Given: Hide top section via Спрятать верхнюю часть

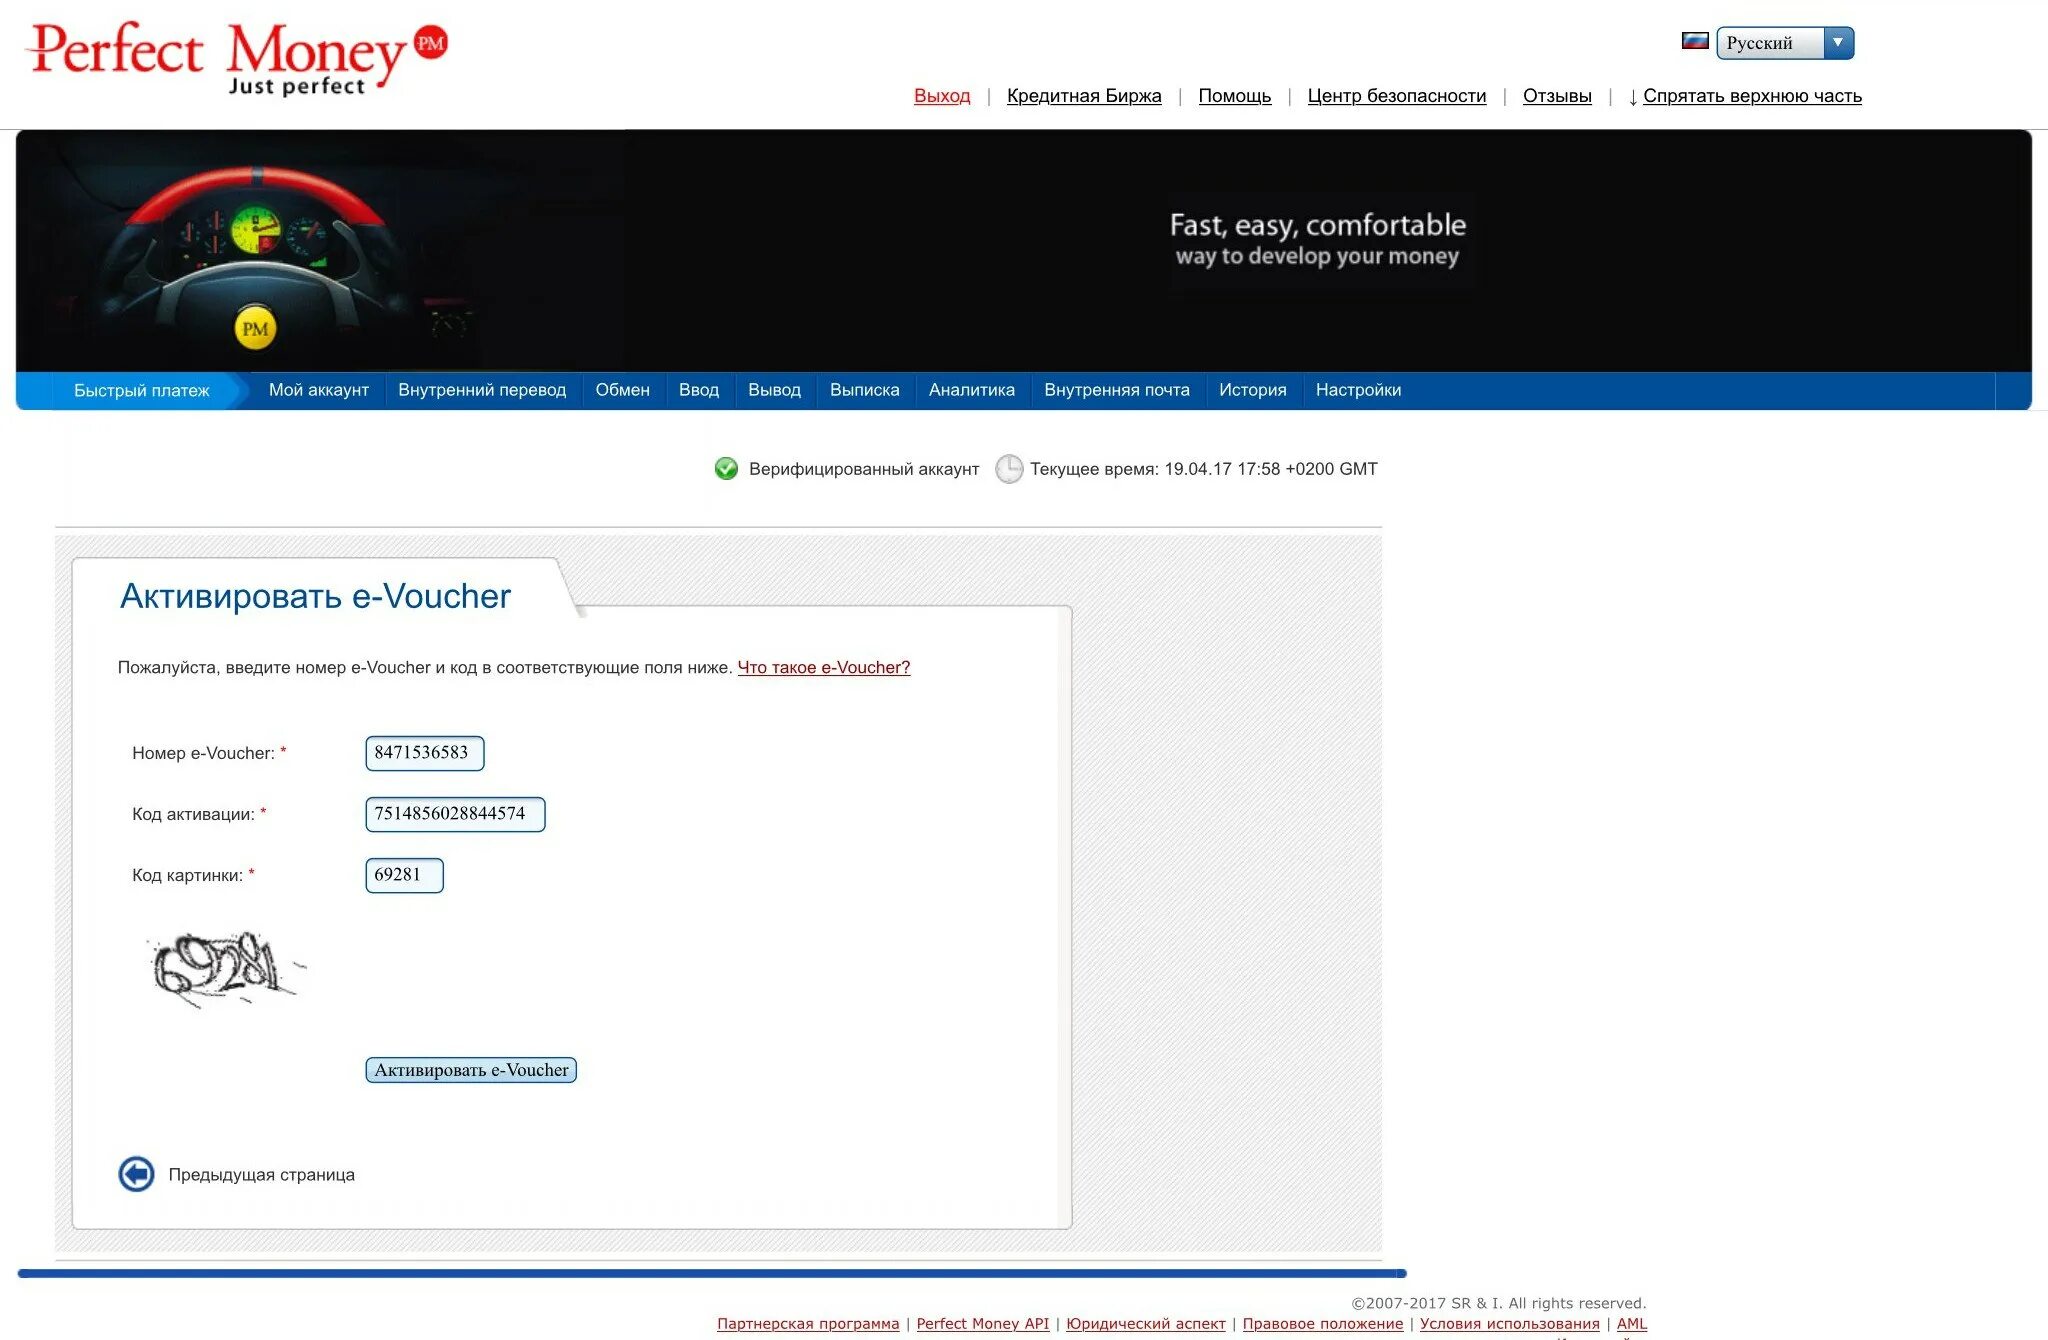Looking at the screenshot, I should click(x=1751, y=96).
